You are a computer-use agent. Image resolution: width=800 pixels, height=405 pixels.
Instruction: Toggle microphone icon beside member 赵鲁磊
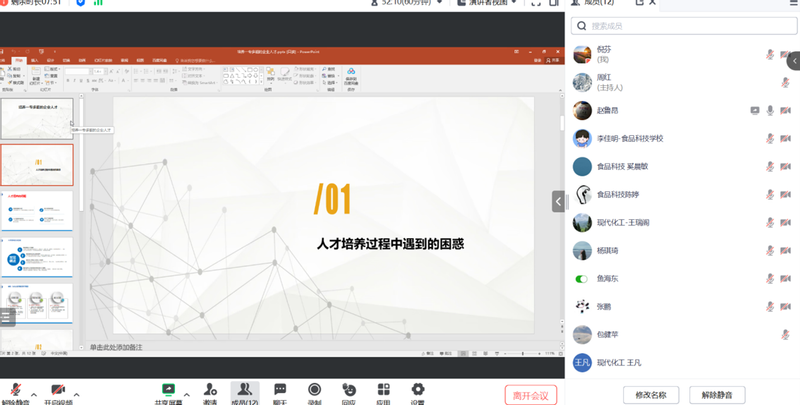770,110
